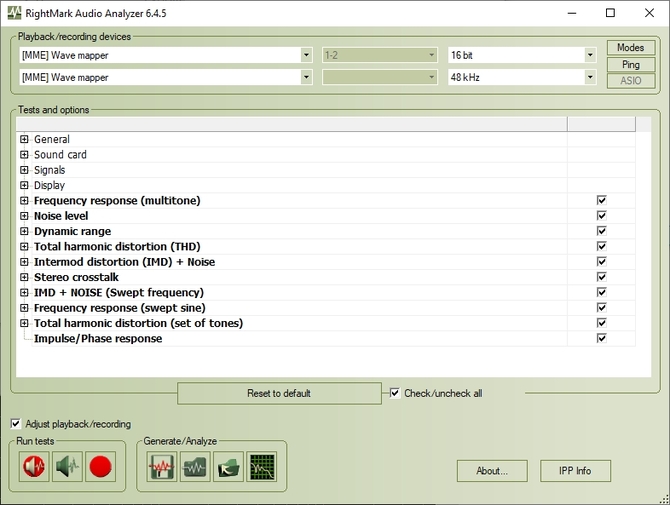
Task: Toggle Total harmonic distortion (set of tones) checkbox
Action: coord(602,323)
